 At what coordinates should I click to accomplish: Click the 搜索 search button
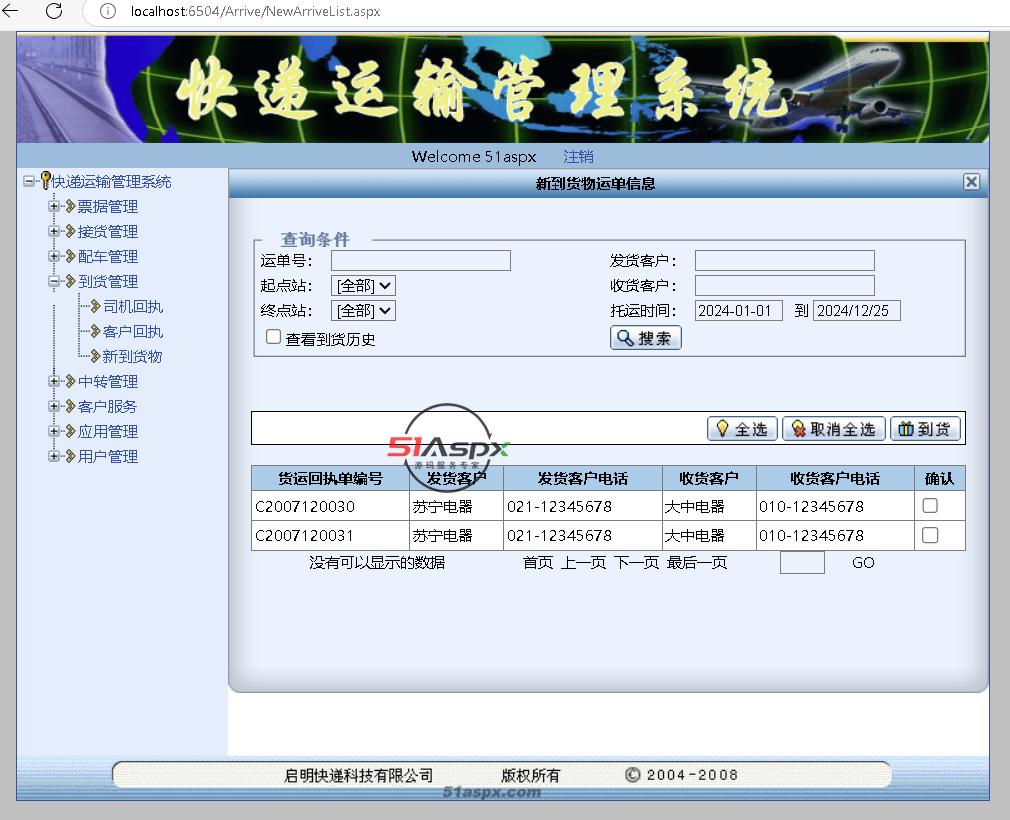coord(645,338)
